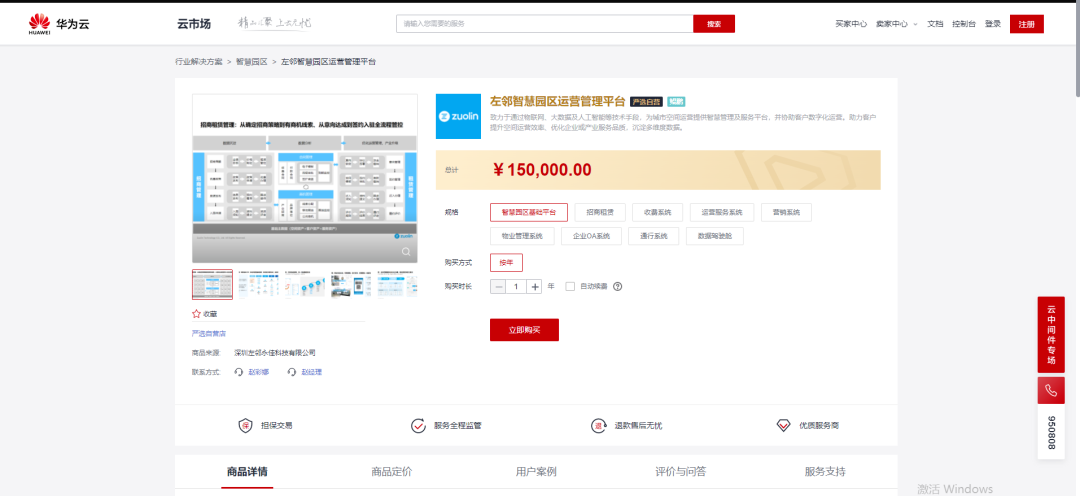
Task: Click the search input field
Action: pos(543,23)
